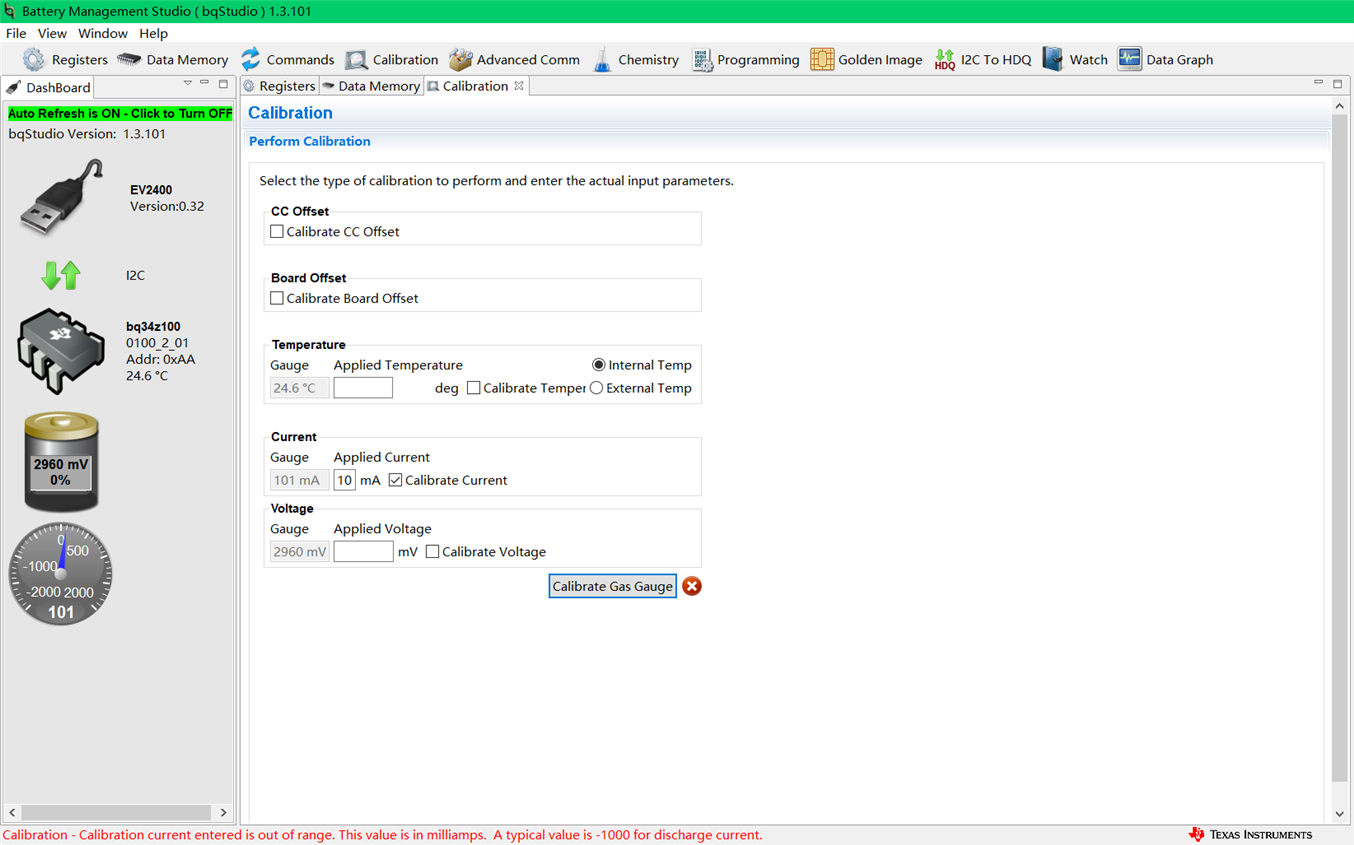Maximize the DashBoard panel
The height and width of the screenshot is (845, 1354).
pyautogui.click(x=223, y=84)
